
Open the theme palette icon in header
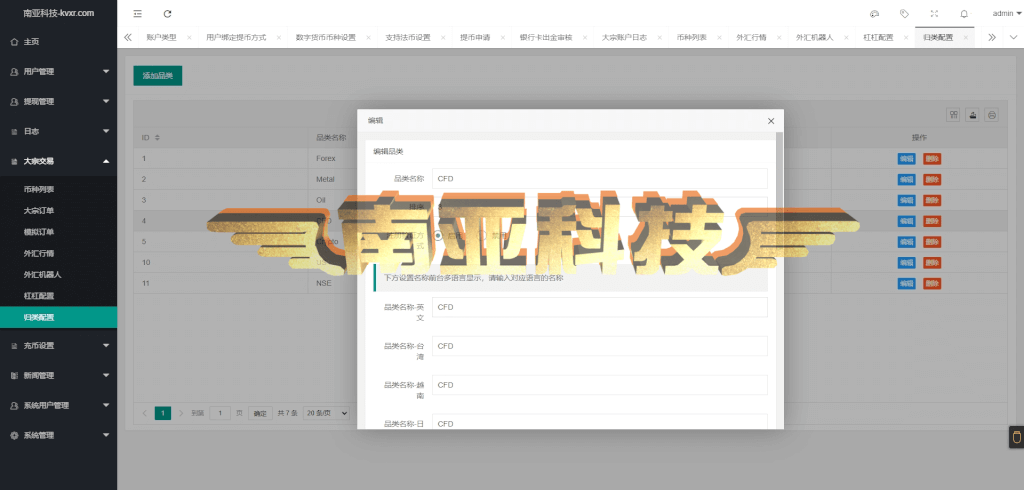[874, 13]
